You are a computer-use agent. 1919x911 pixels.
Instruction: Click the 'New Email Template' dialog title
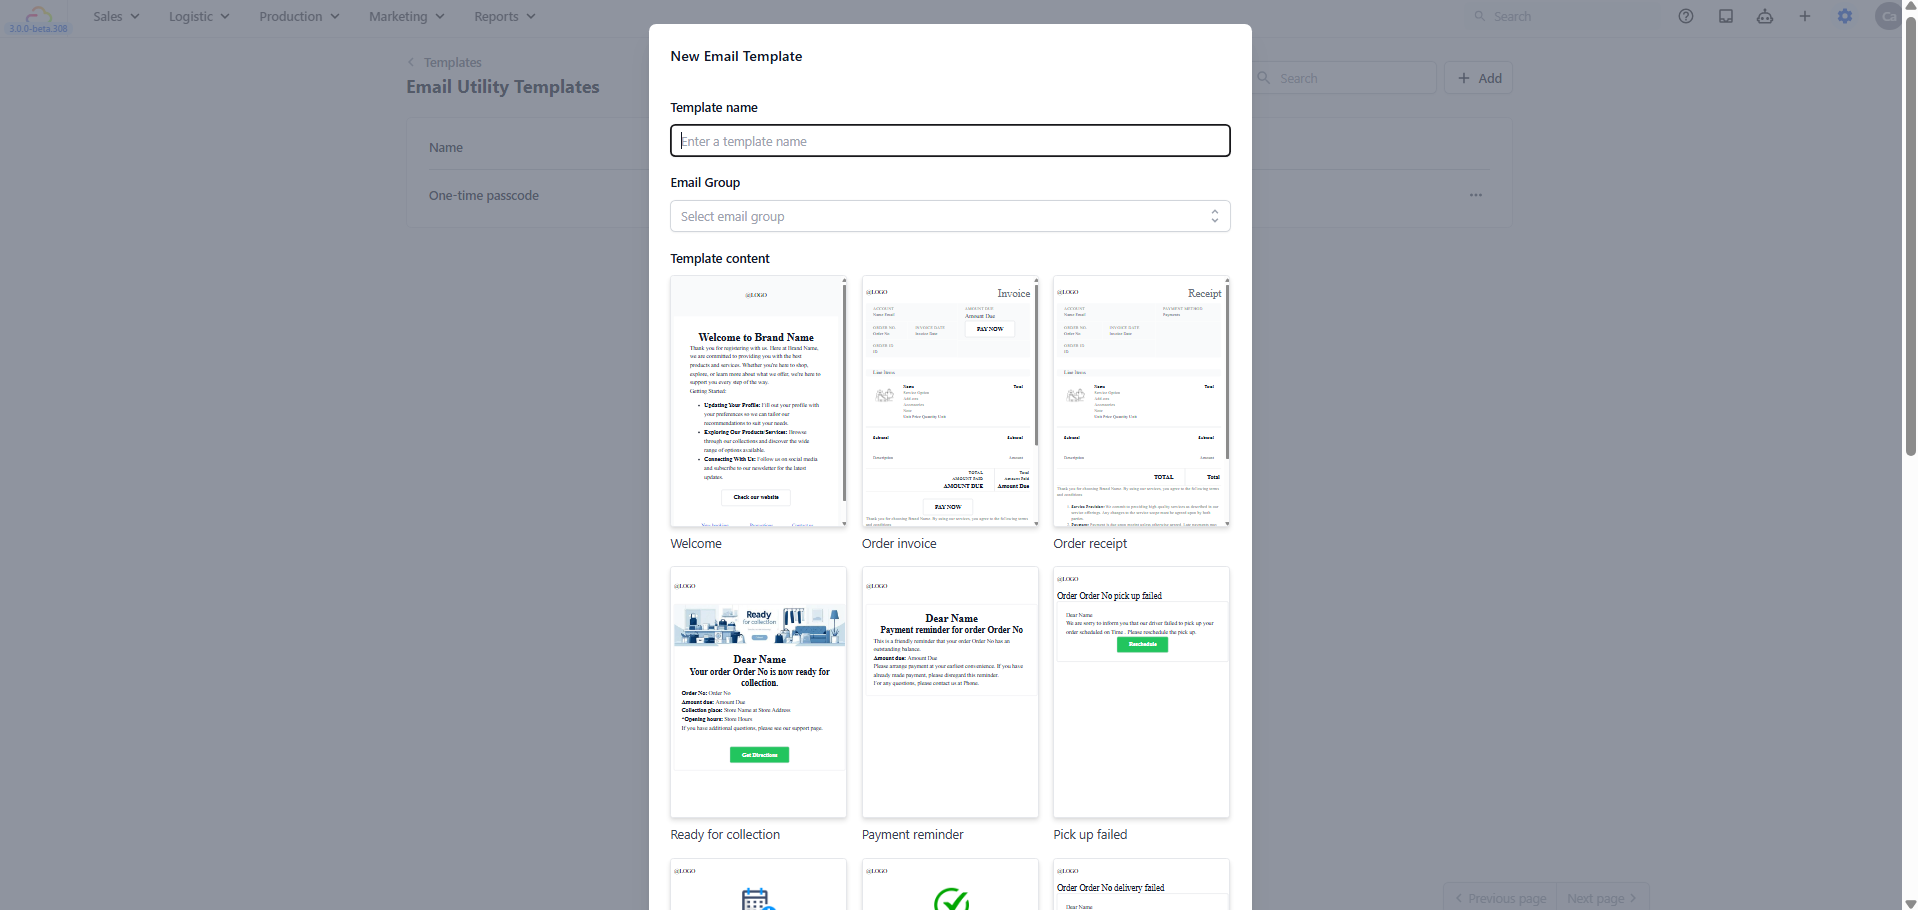coord(736,56)
